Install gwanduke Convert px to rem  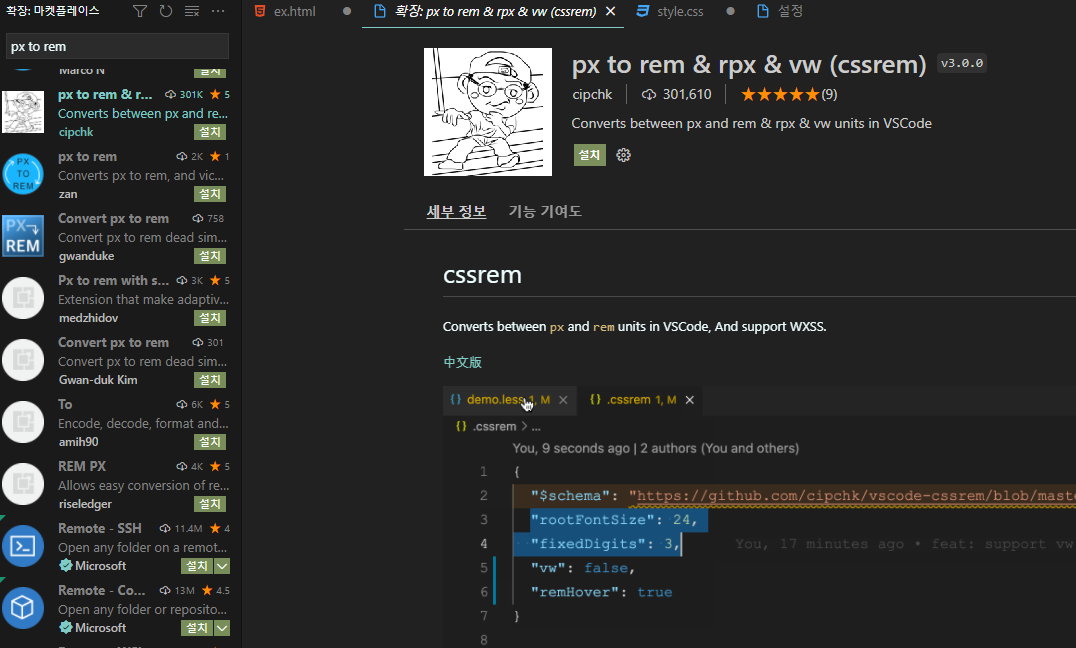210,256
